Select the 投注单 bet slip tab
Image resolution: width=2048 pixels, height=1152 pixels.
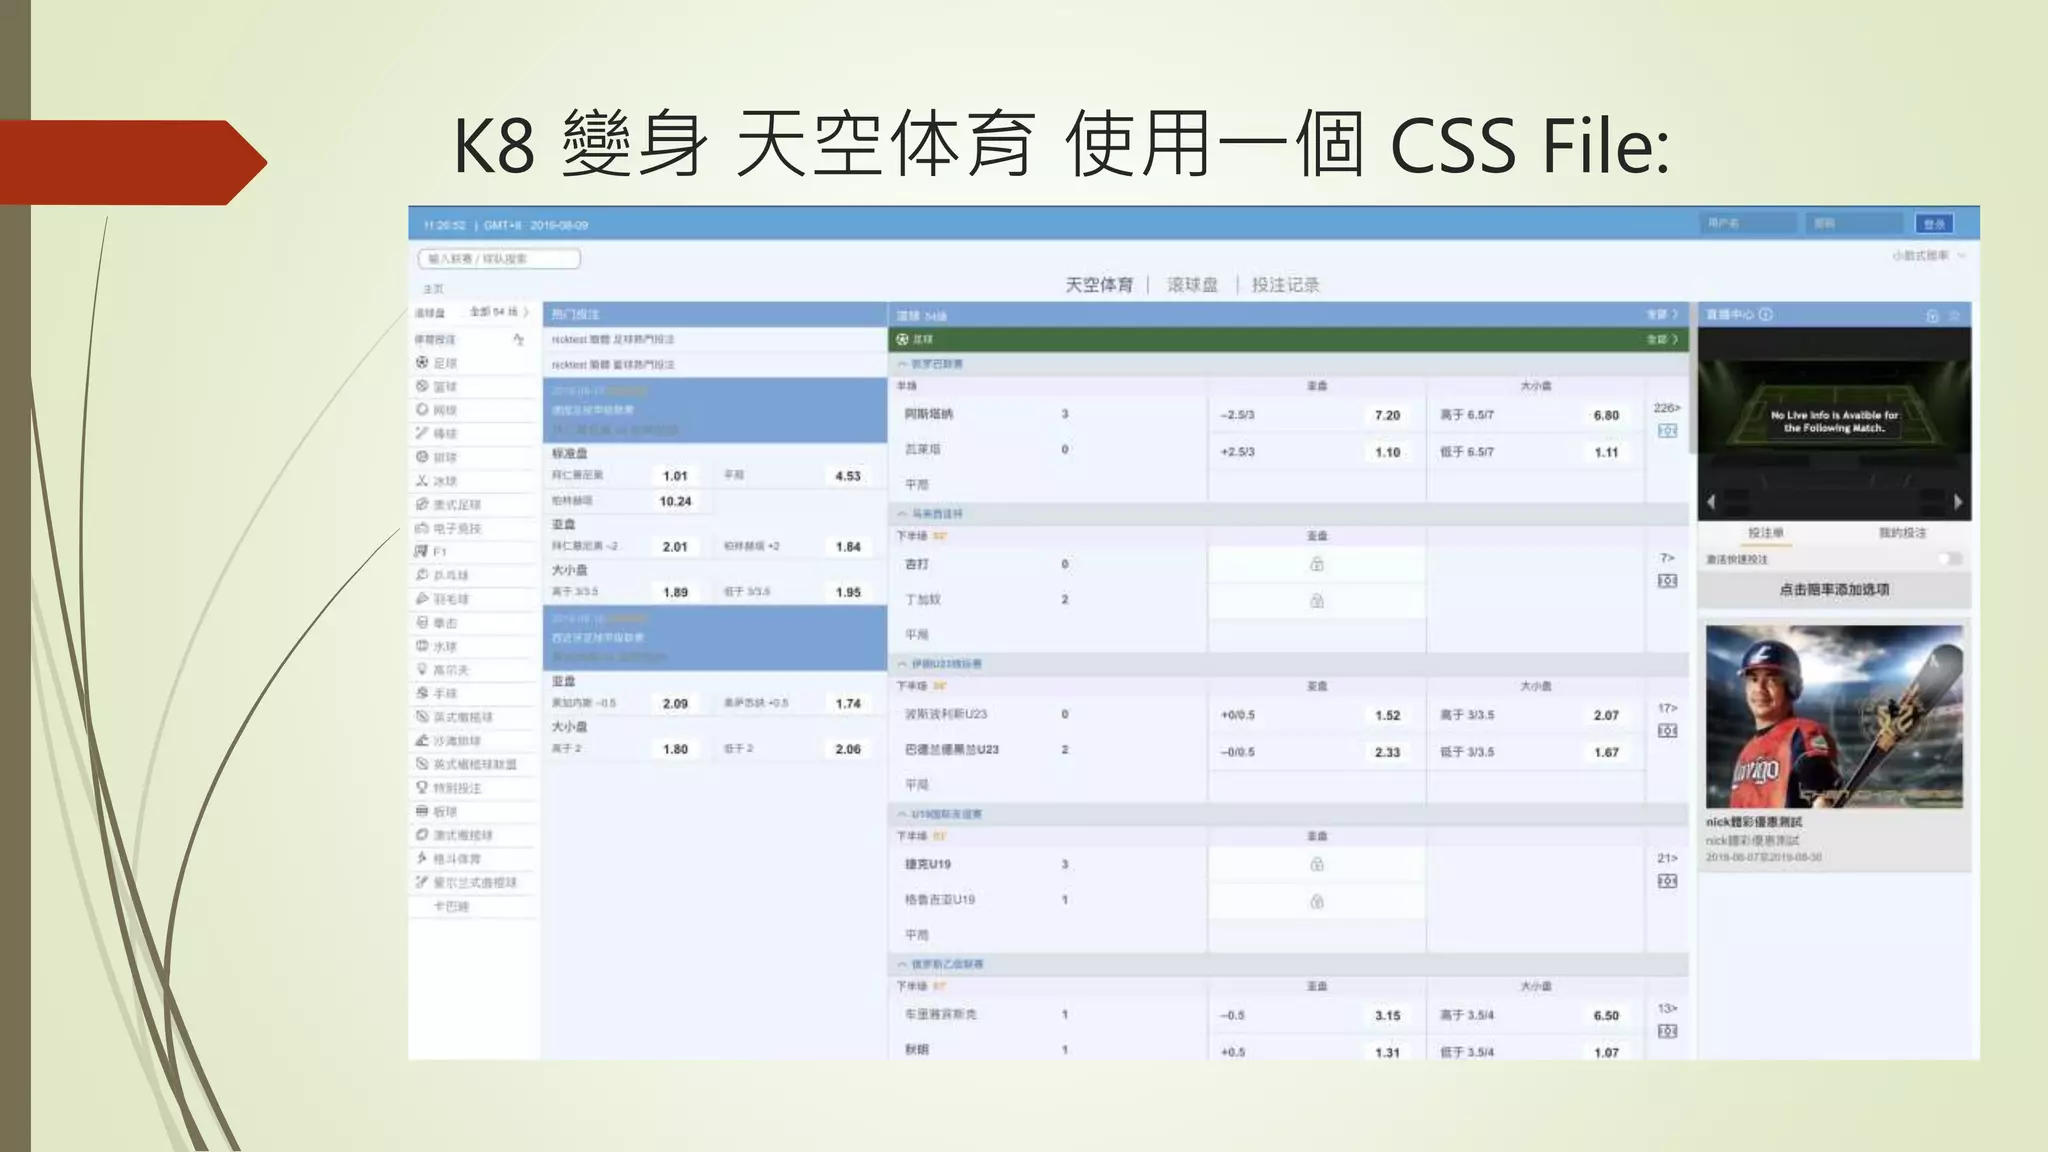tap(1765, 533)
